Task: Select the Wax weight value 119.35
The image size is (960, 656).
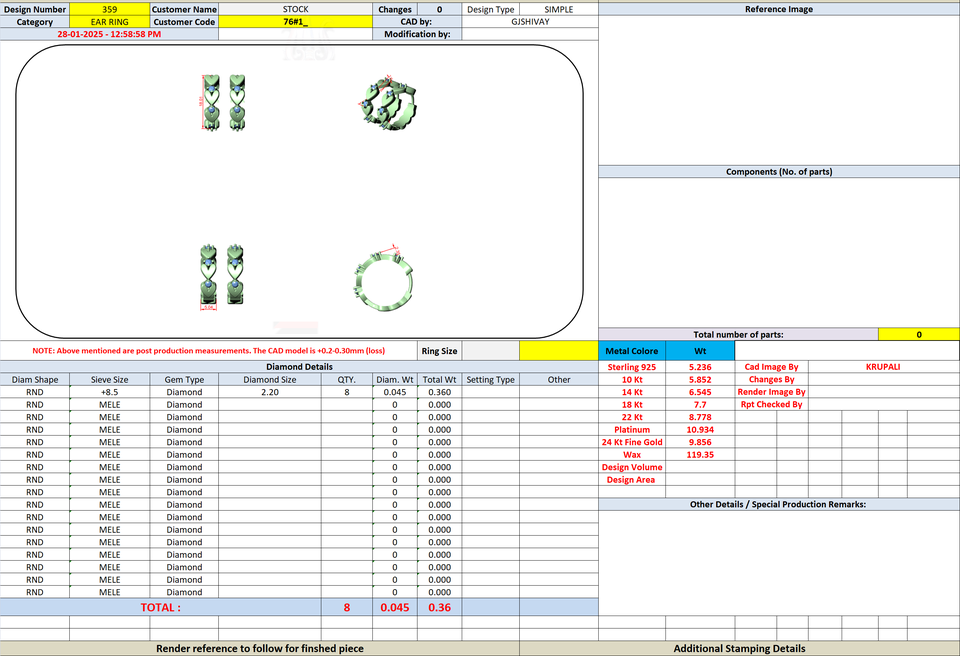Action: [x=700, y=454]
